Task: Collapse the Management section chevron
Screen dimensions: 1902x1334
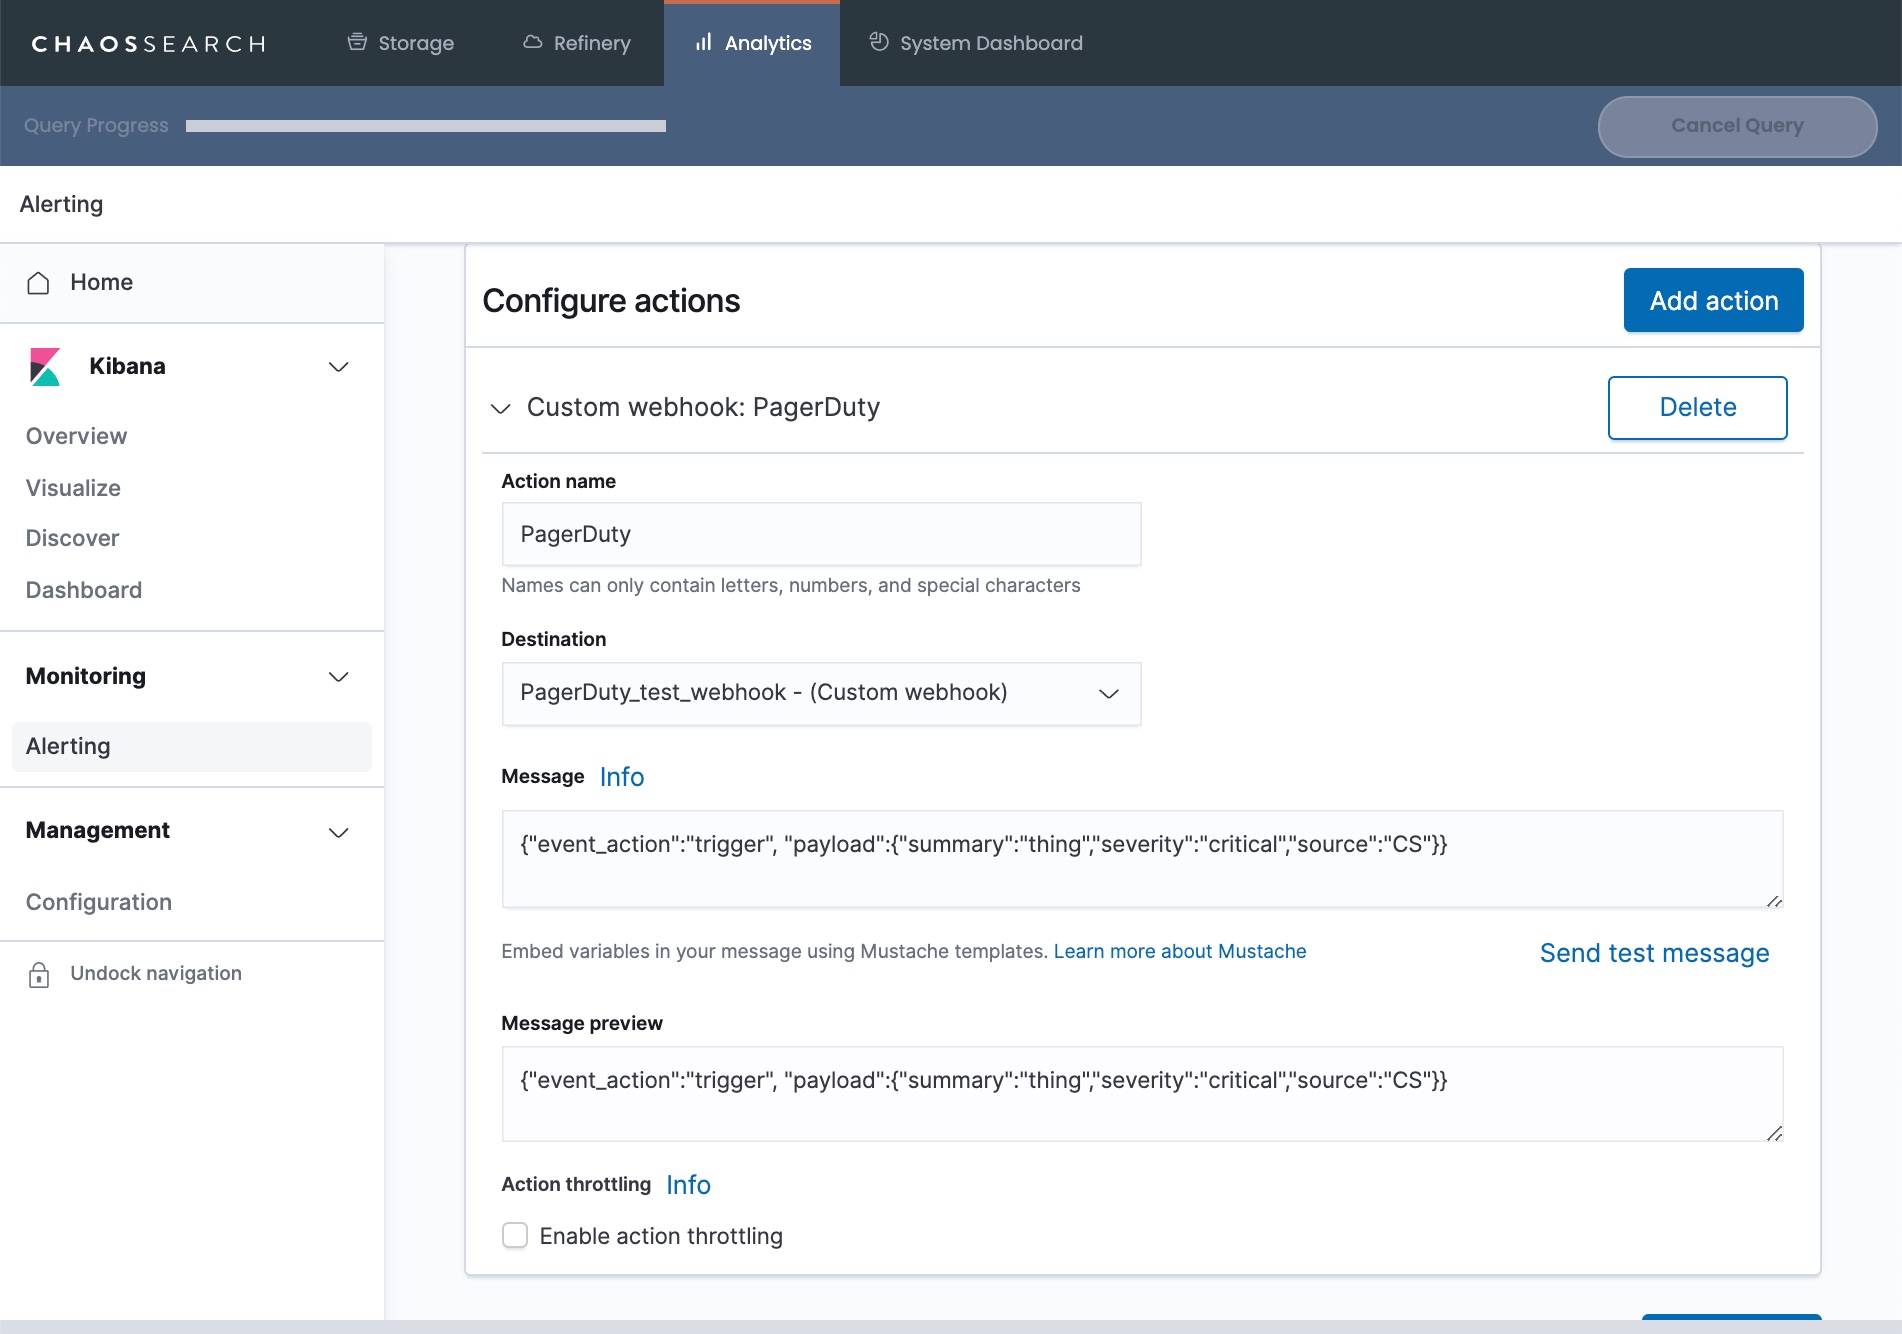Action: click(x=339, y=833)
